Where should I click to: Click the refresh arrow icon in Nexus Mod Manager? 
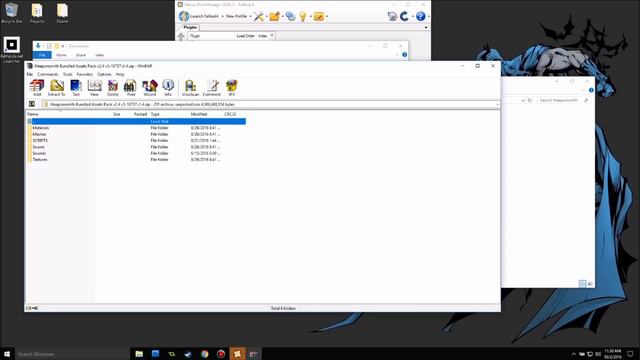[x=404, y=16]
